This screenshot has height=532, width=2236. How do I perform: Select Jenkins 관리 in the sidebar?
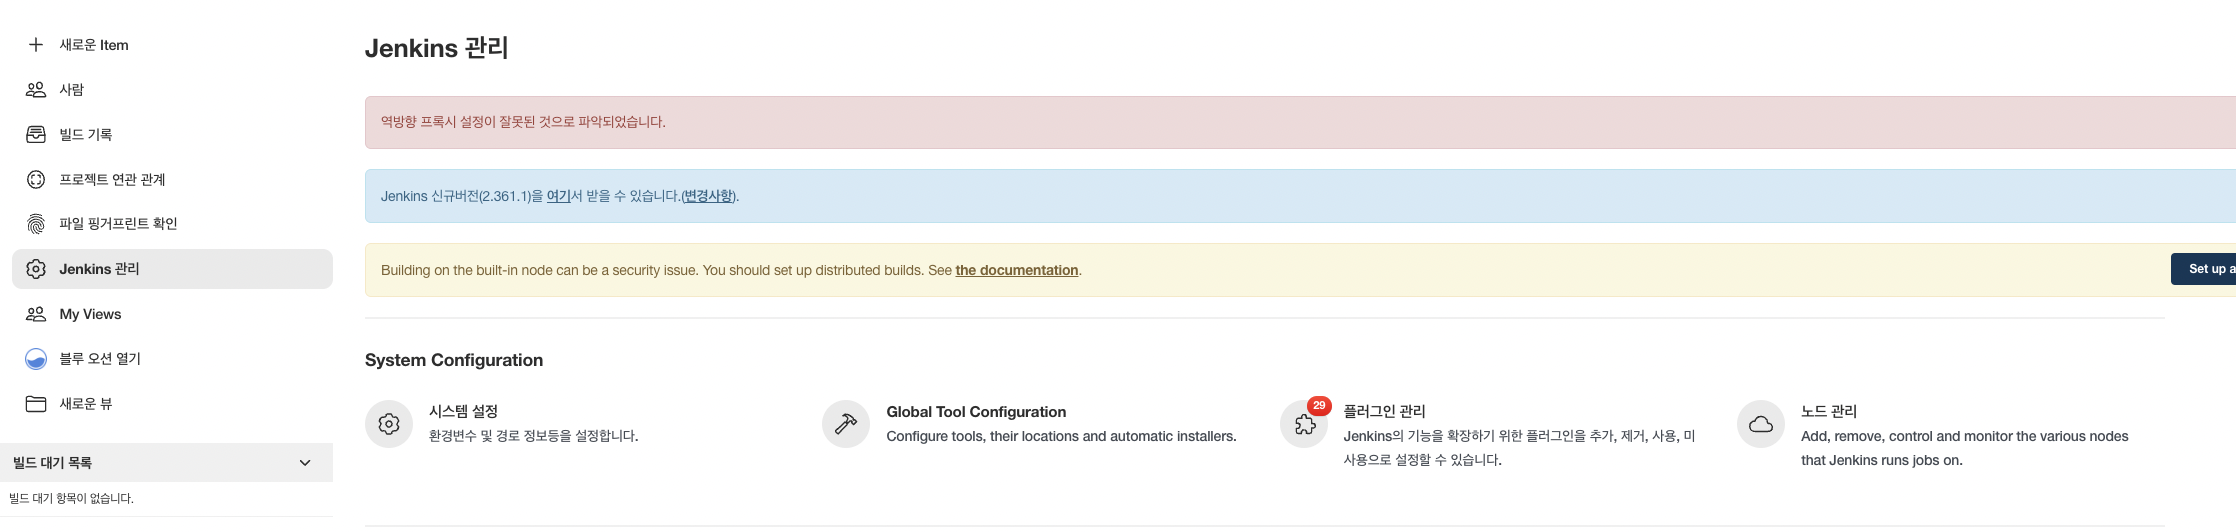[x=172, y=269]
